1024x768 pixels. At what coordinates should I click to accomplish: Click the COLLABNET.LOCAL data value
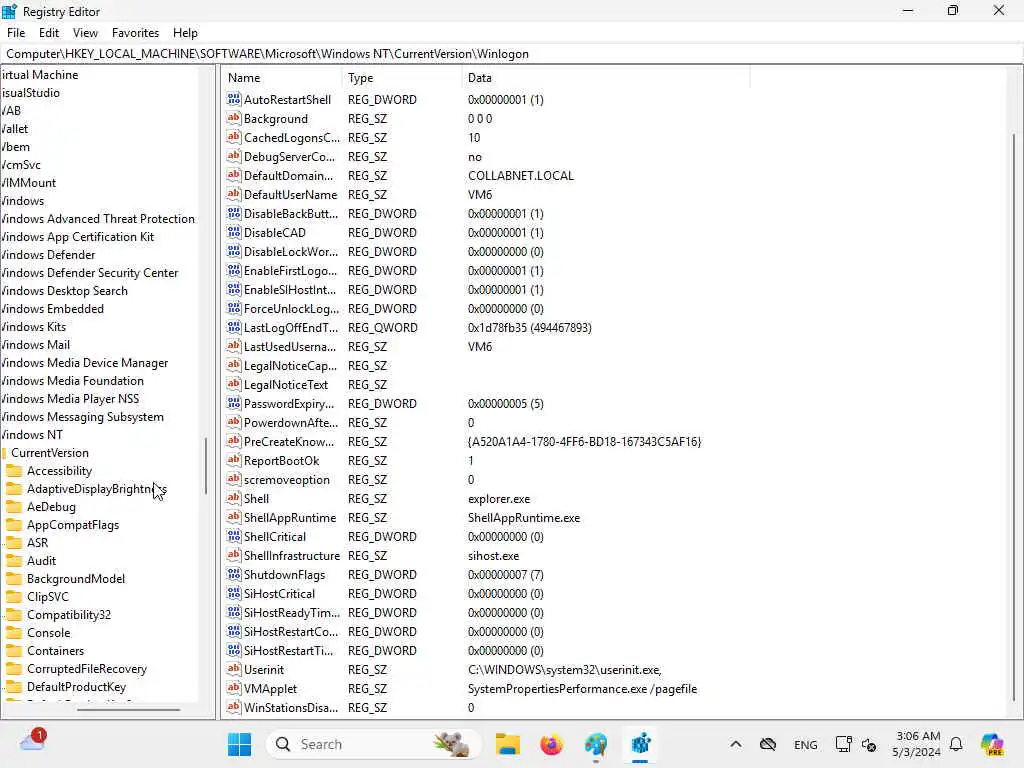520,176
